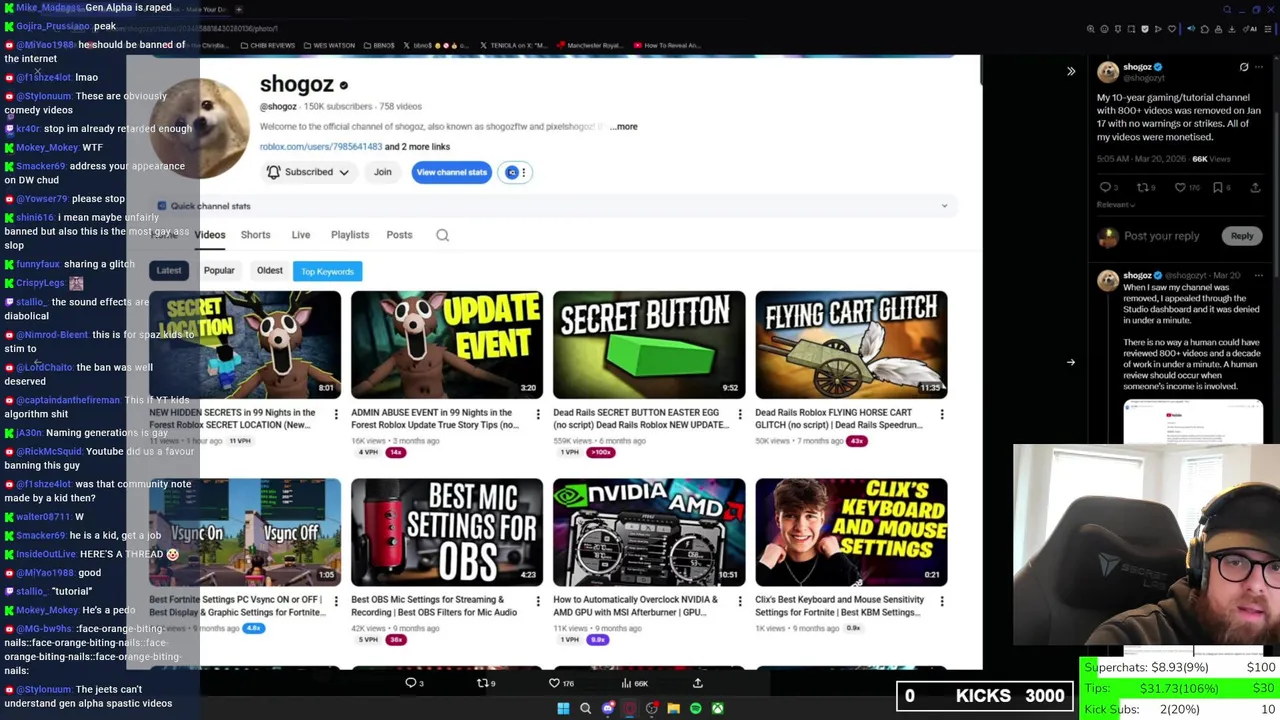
Task: Open options menu for FLYING HORSE CART video
Action: click(942, 414)
